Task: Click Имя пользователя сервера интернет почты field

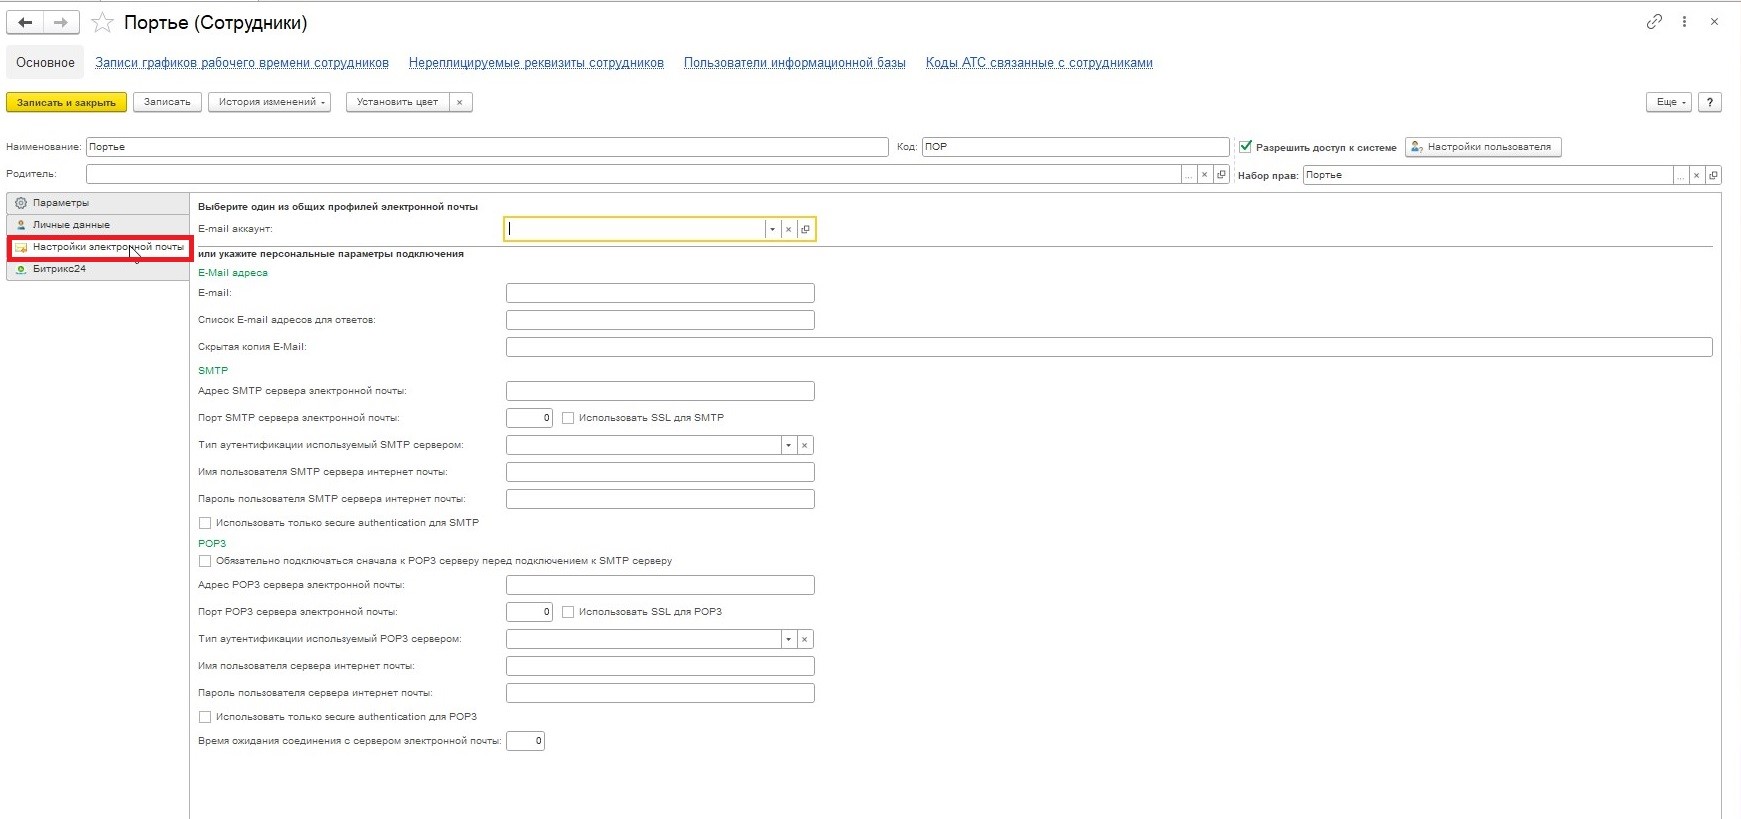Action: [x=660, y=666]
